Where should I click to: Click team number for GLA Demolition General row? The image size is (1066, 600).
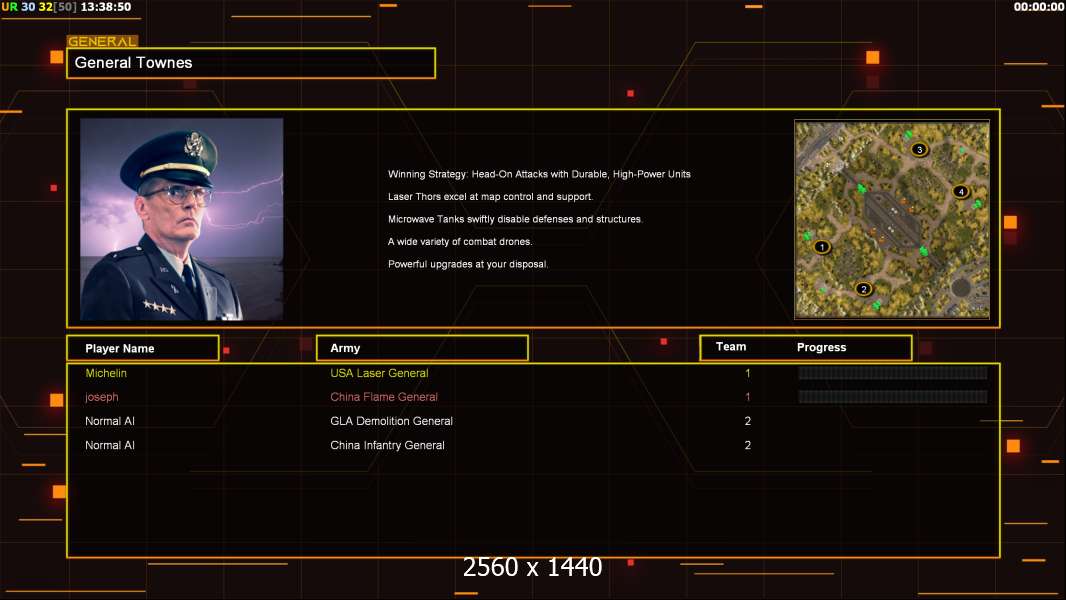(748, 421)
